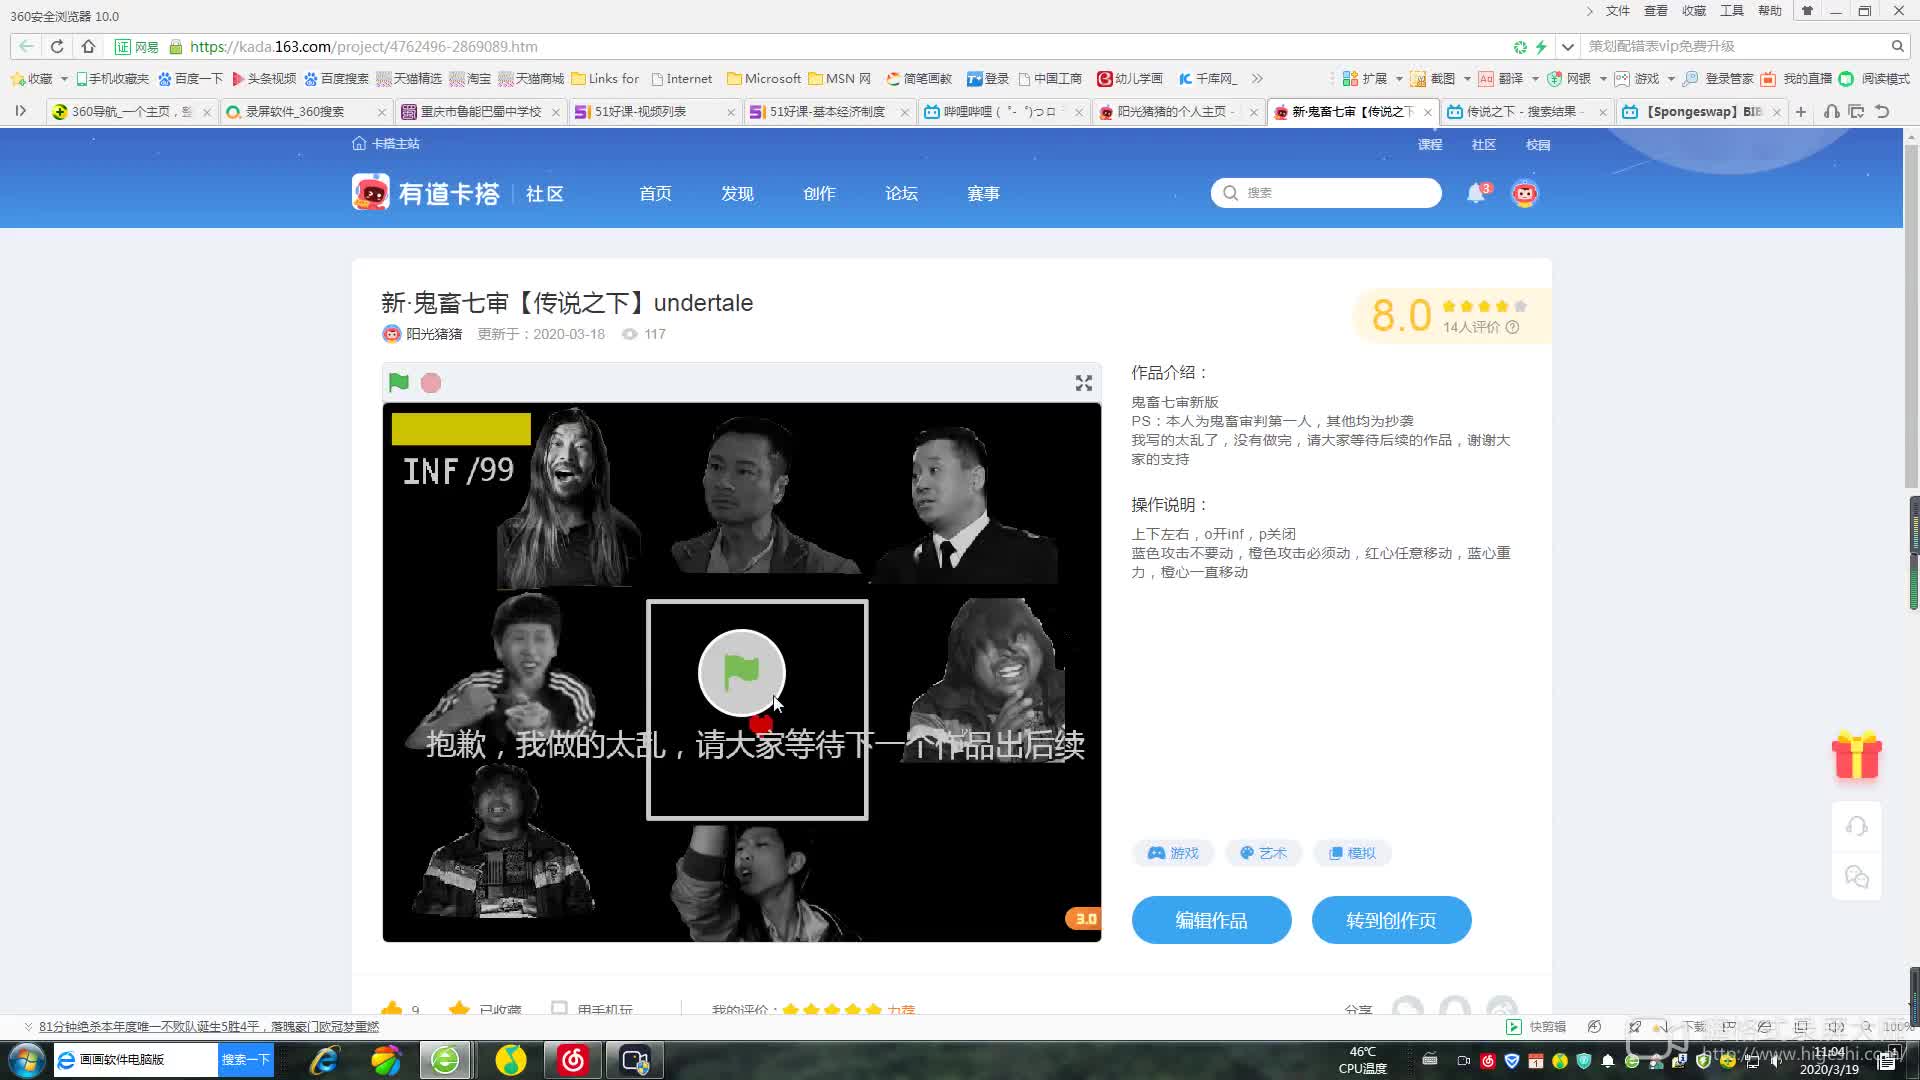Image resolution: width=1920 pixels, height=1080 pixels.
Task: Expand the 网银 dropdown arrow
Action: [x=1602, y=79]
